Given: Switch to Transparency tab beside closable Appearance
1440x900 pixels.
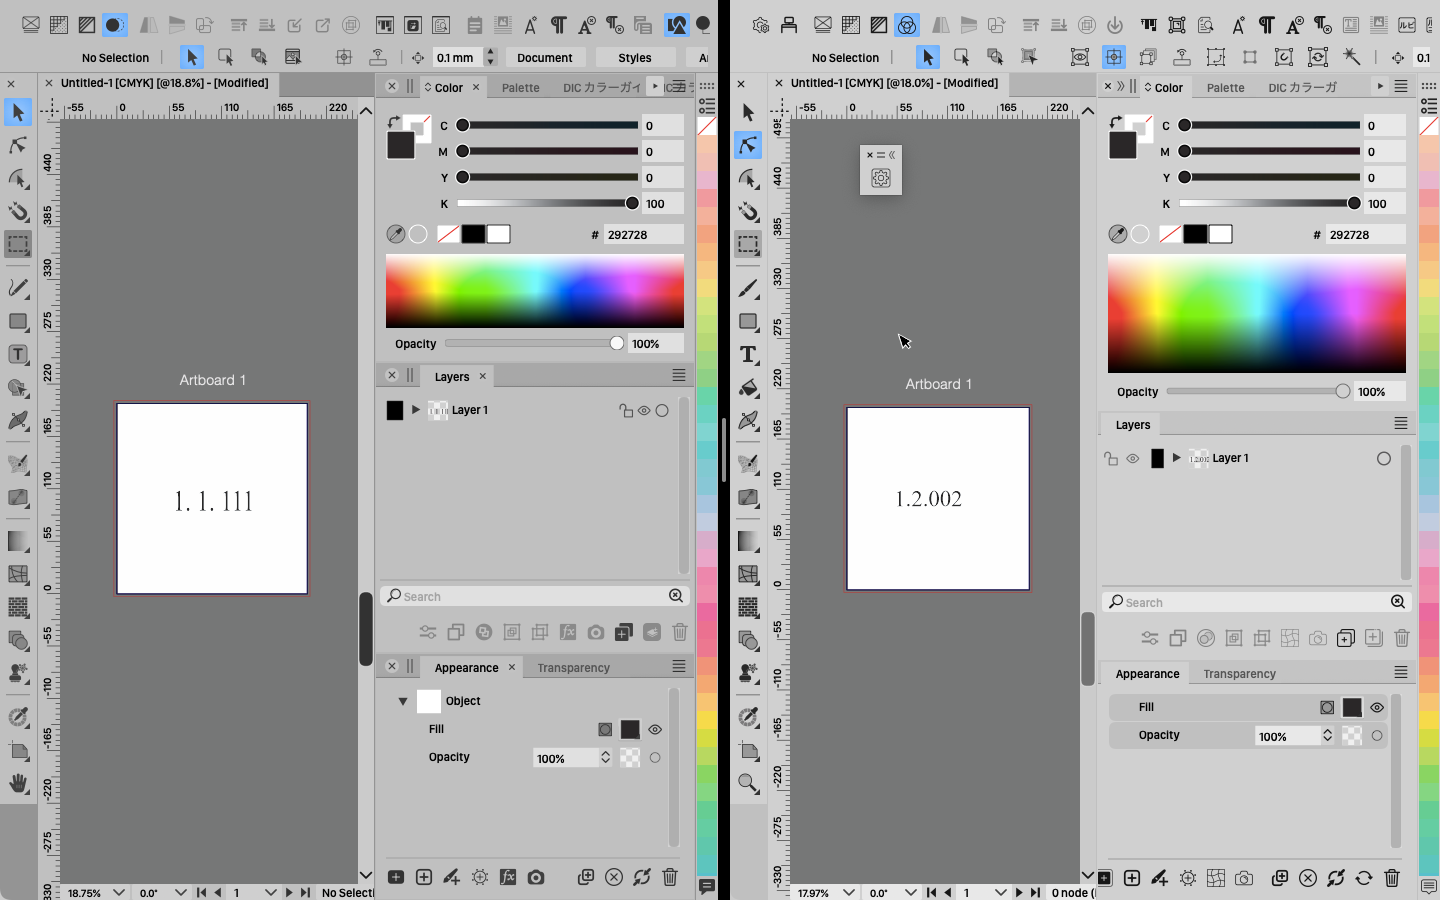Looking at the screenshot, I should coord(573,668).
